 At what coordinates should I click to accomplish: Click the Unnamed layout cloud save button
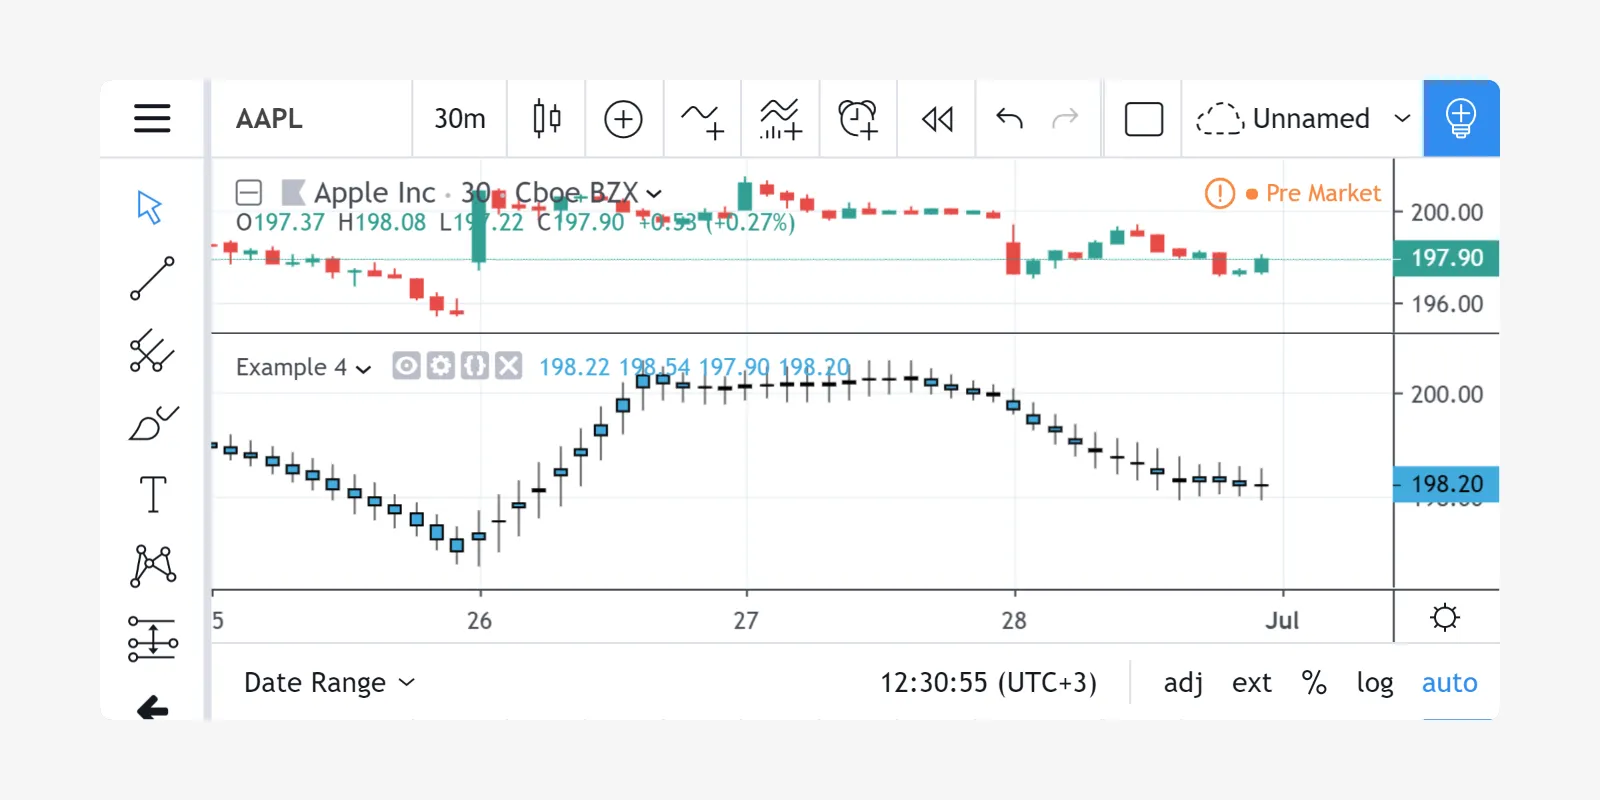pos(1284,118)
